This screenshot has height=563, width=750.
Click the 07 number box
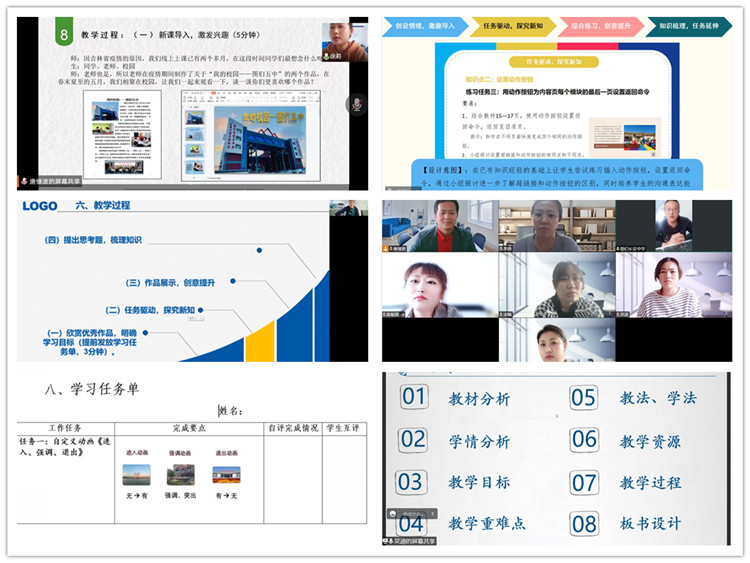tap(584, 482)
